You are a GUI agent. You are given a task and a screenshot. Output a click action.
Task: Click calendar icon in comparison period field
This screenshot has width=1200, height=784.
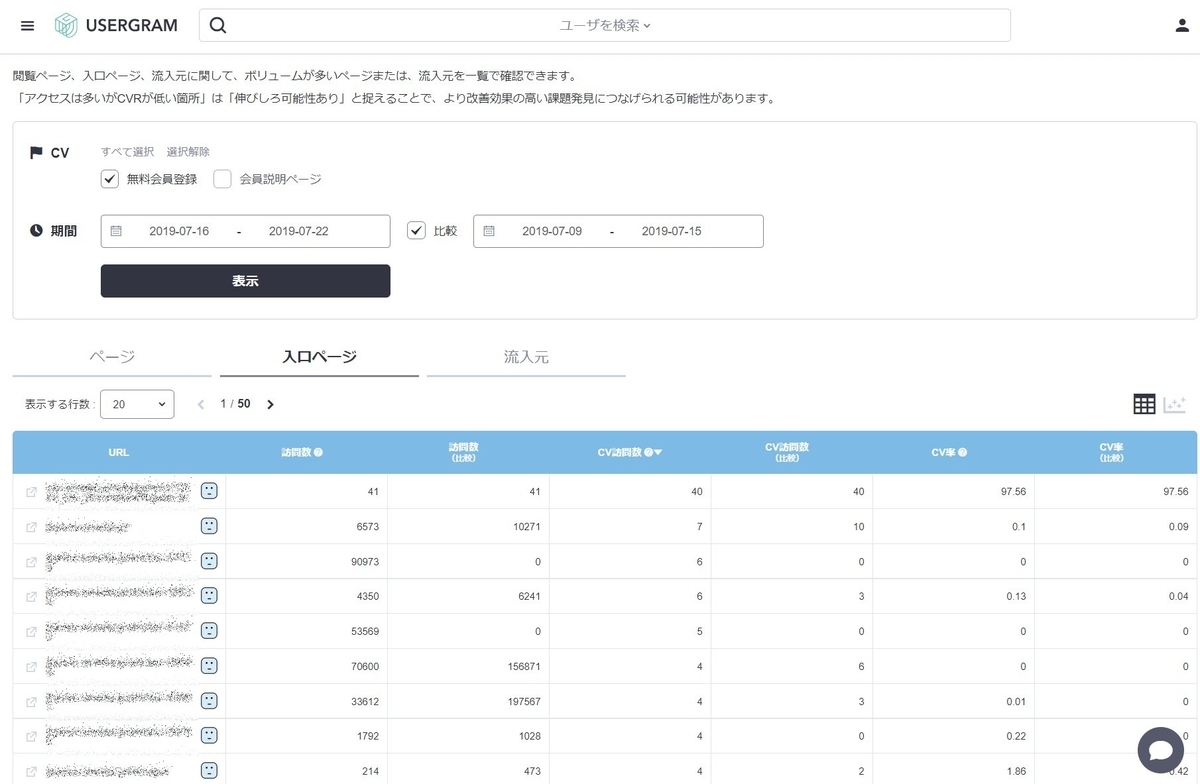tap(489, 231)
